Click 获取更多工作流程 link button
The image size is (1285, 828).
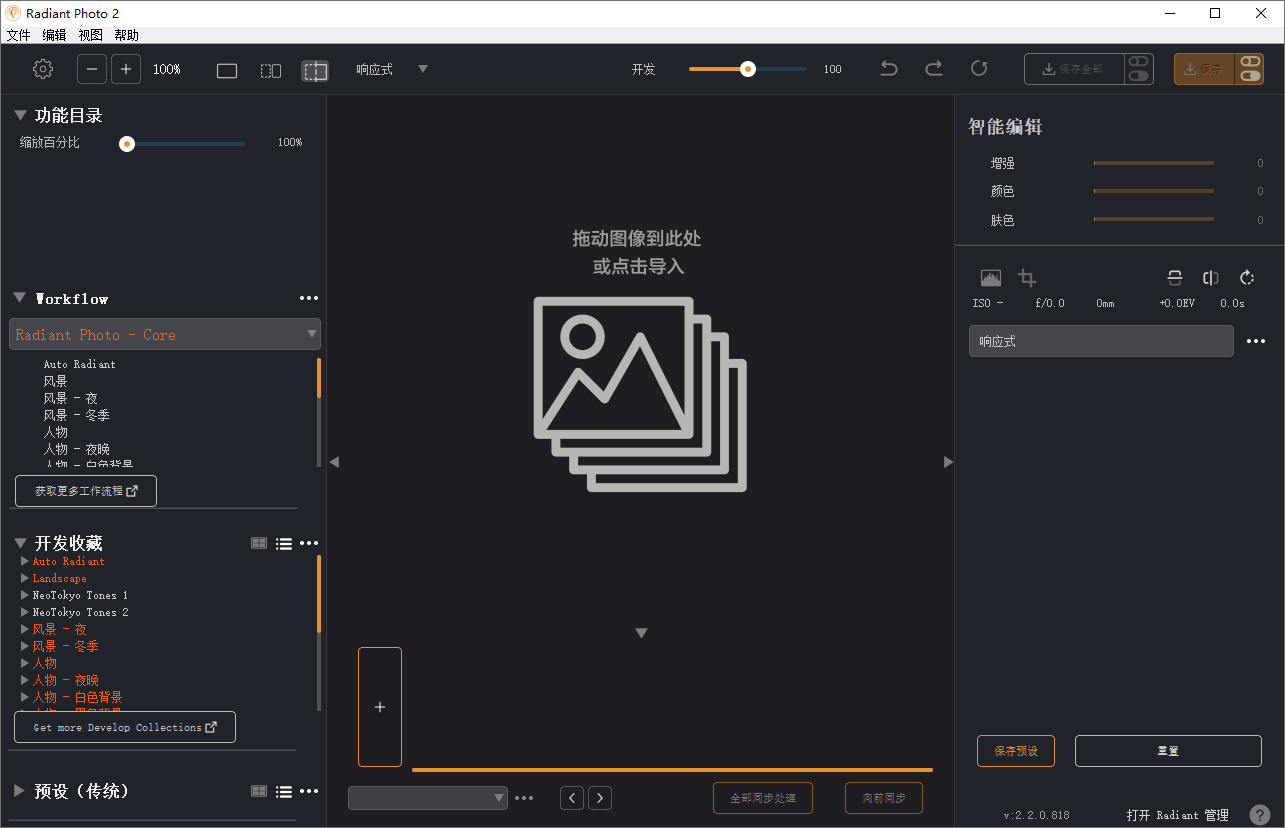pyautogui.click(x=86, y=491)
